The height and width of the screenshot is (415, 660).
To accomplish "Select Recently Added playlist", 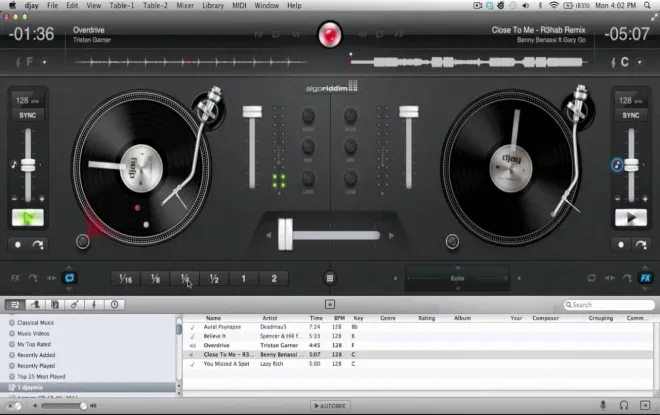I will (x=36, y=355).
